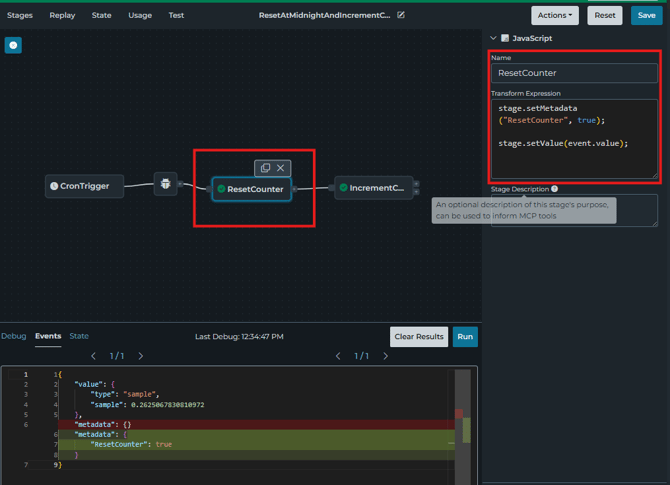Go to previous input event arrow on left

point(94,356)
